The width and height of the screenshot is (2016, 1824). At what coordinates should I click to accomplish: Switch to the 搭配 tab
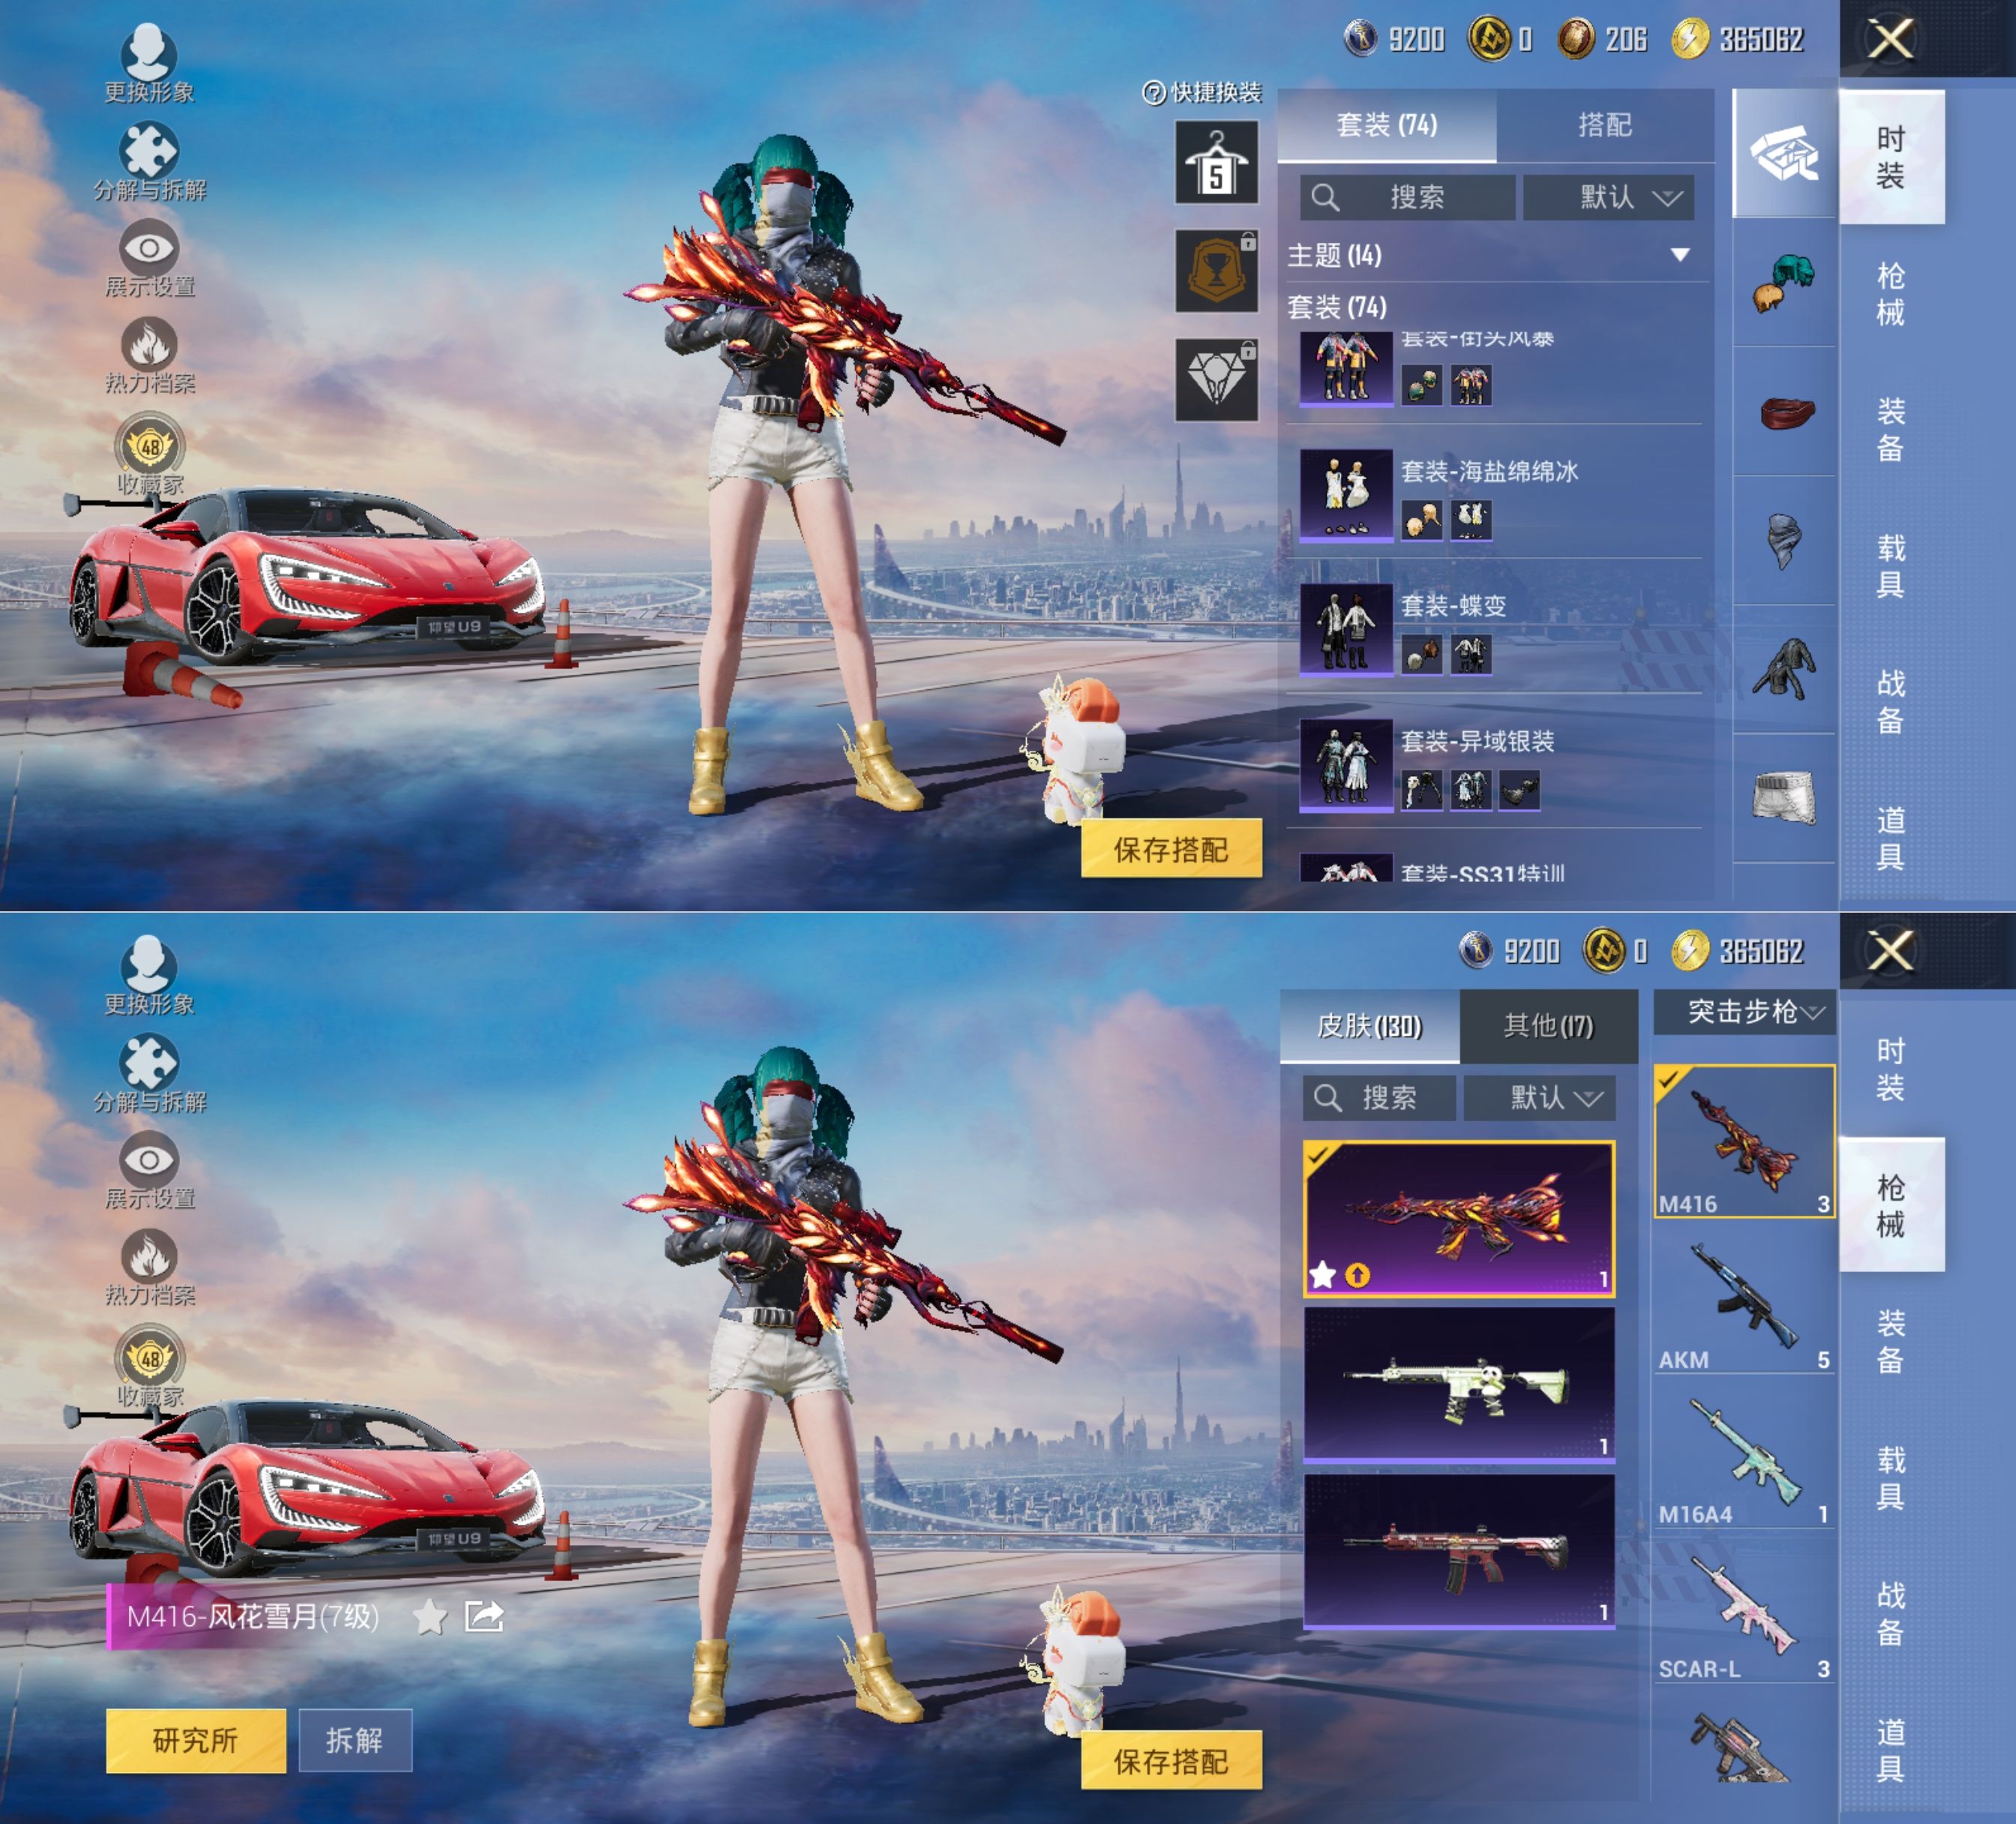pyautogui.click(x=1604, y=125)
